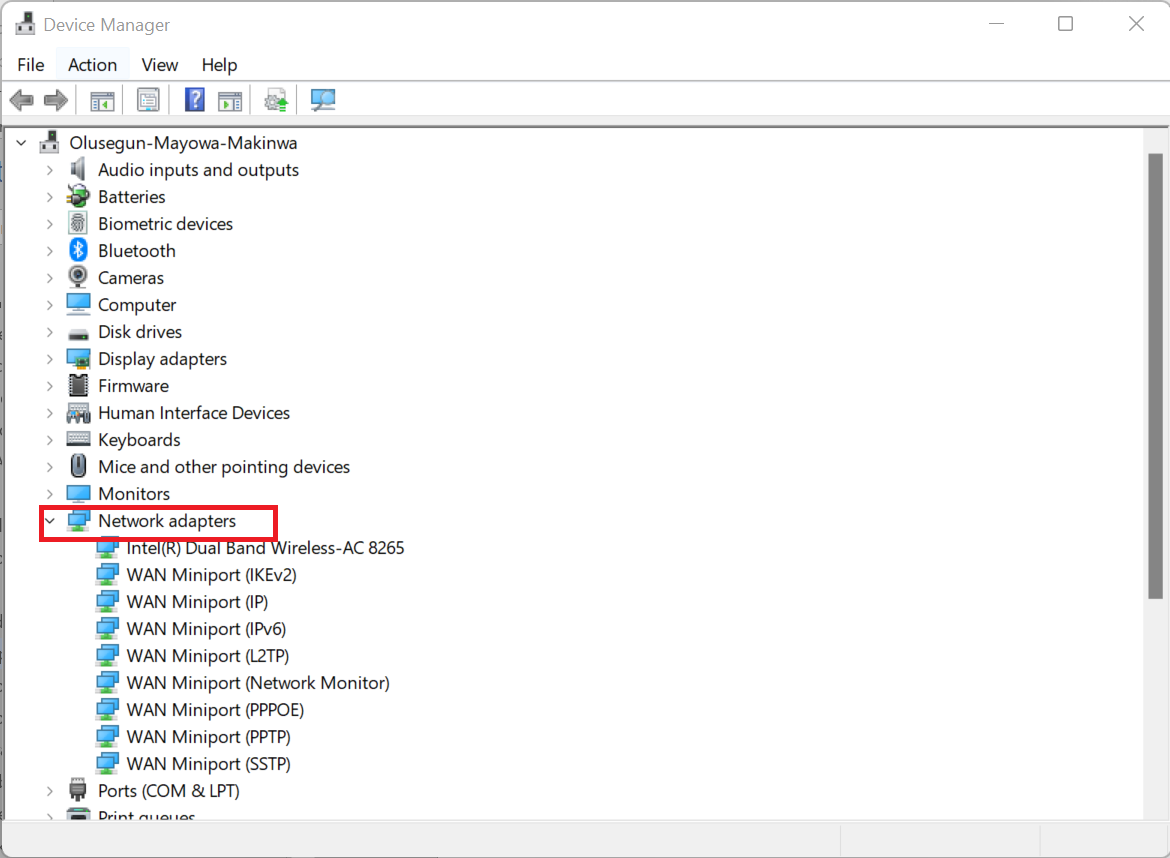1170x858 pixels.
Task: Minimize the Device Manager window
Action: 996,24
